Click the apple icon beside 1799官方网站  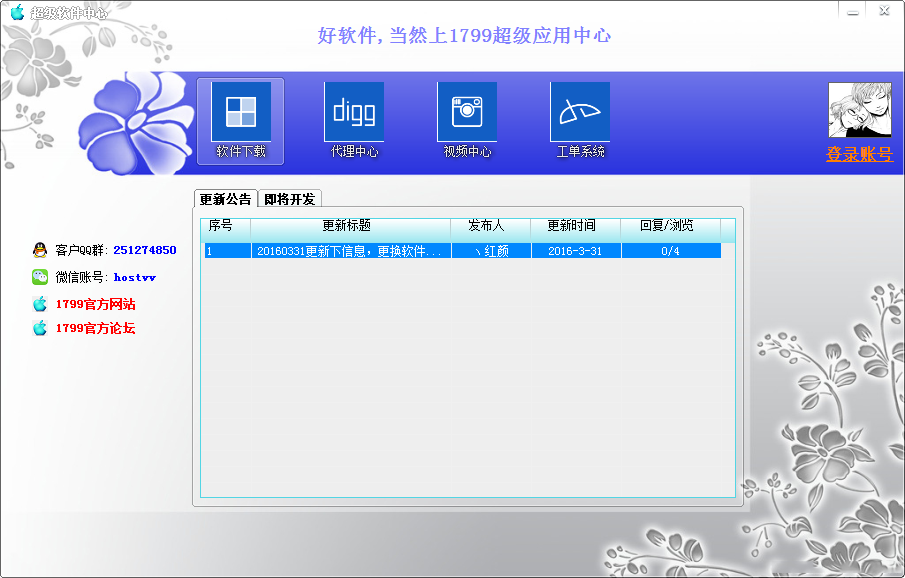[x=40, y=304]
